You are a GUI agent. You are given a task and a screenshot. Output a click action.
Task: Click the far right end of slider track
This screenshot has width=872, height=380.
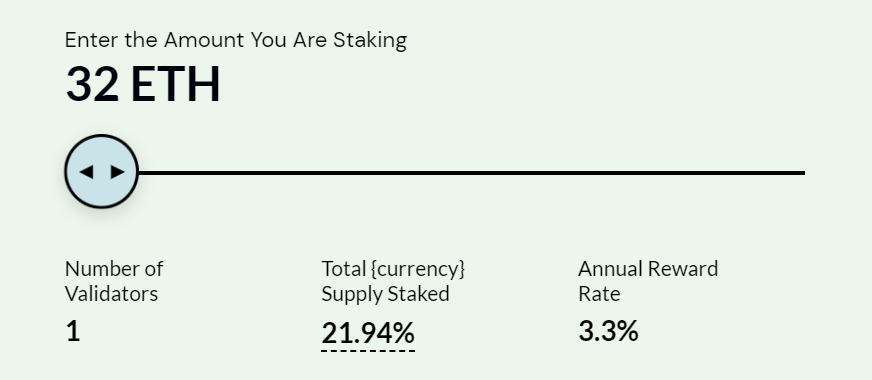point(802,173)
